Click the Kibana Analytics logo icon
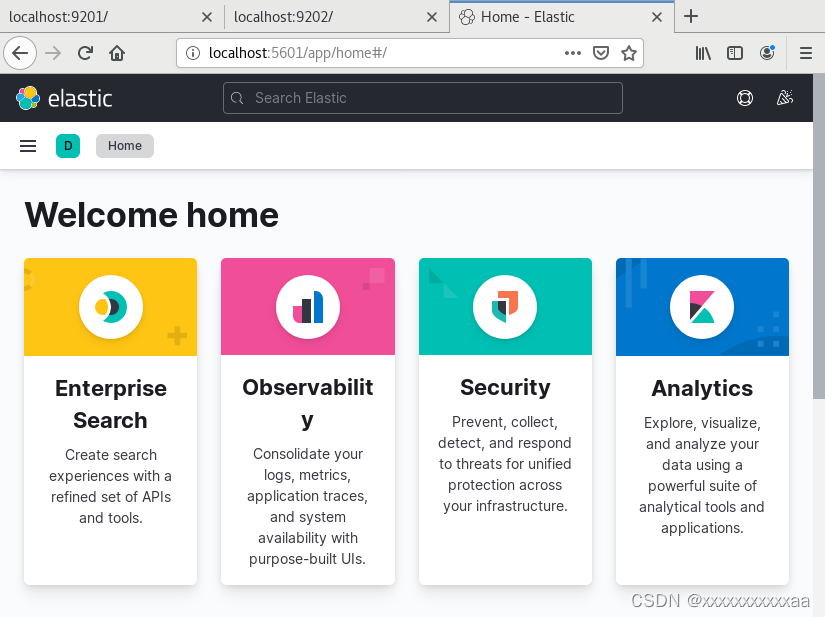Viewport: 825px width, 617px height. [x=702, y=307]
